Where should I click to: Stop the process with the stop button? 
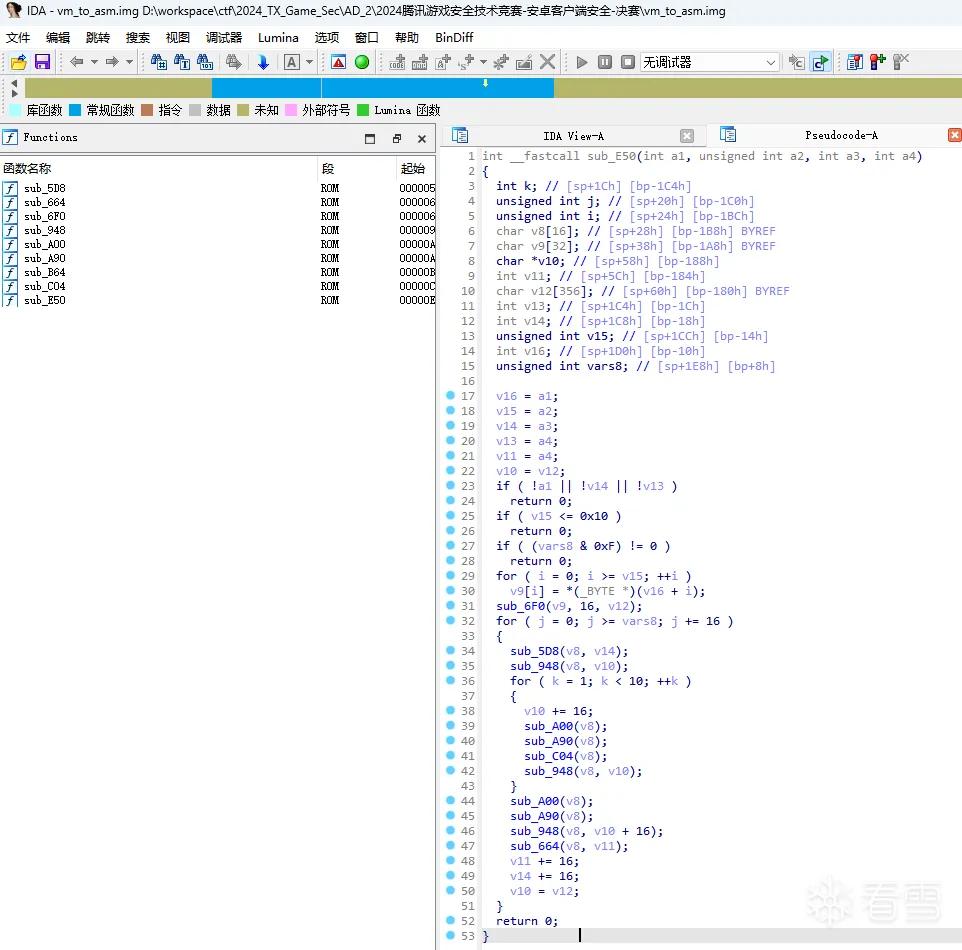tap(628, 62)
